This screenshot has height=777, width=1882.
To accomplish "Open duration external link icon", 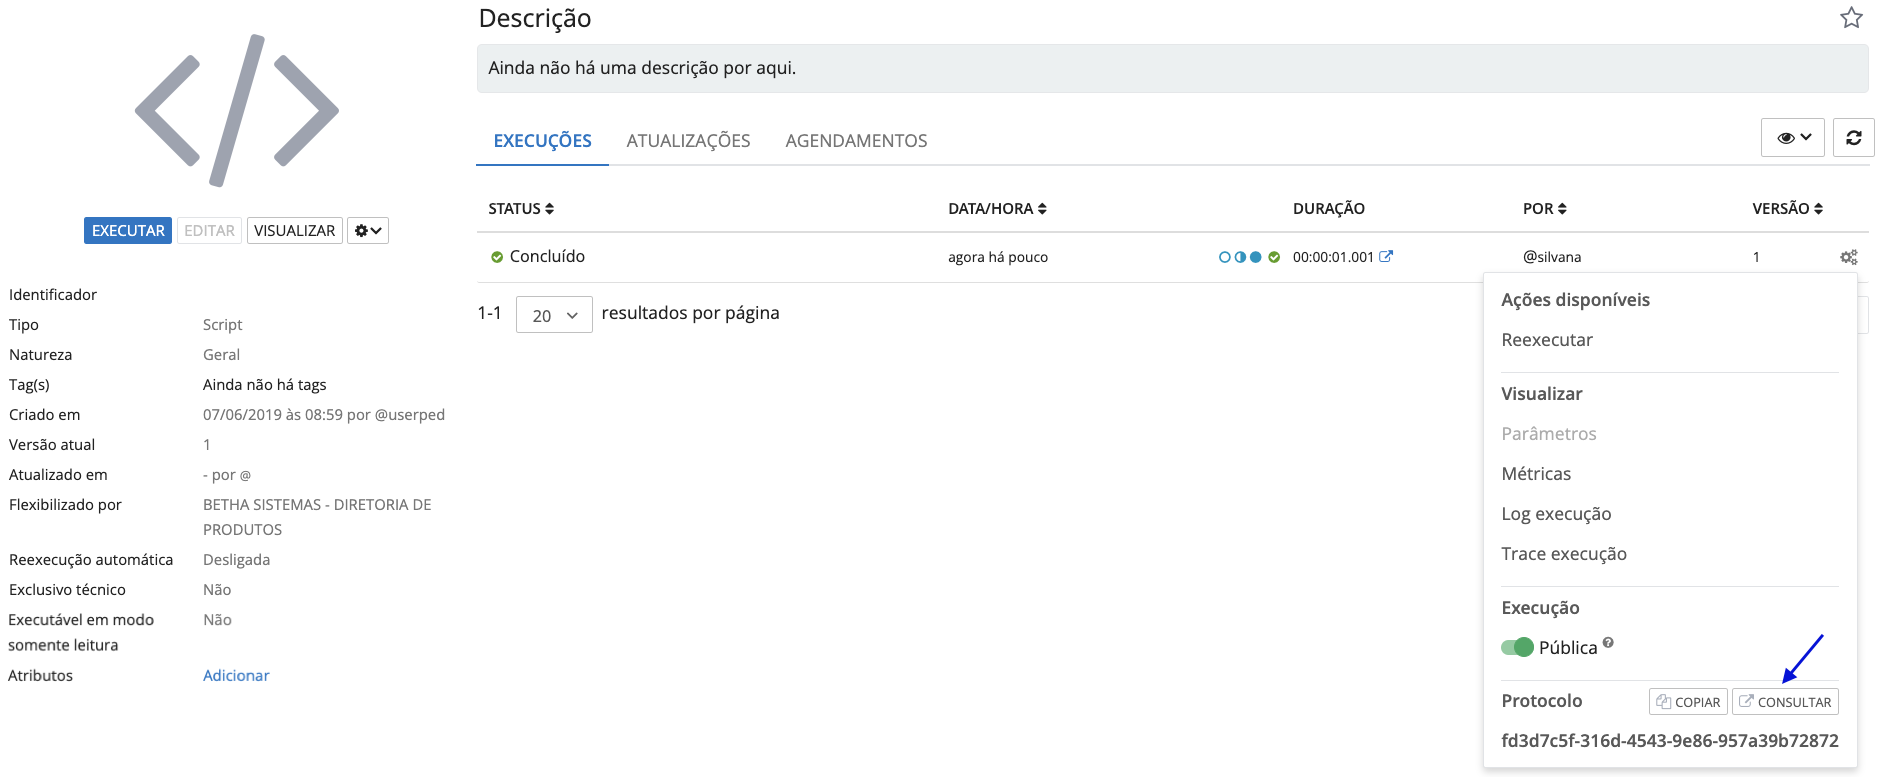I will (1386, 256).
